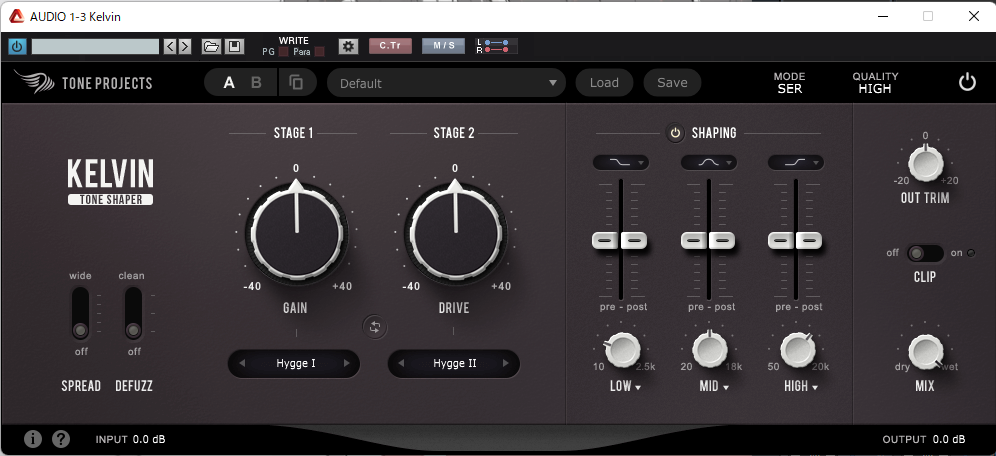
Task: Go to previous preset with left arrow
Action: (170, 46)
